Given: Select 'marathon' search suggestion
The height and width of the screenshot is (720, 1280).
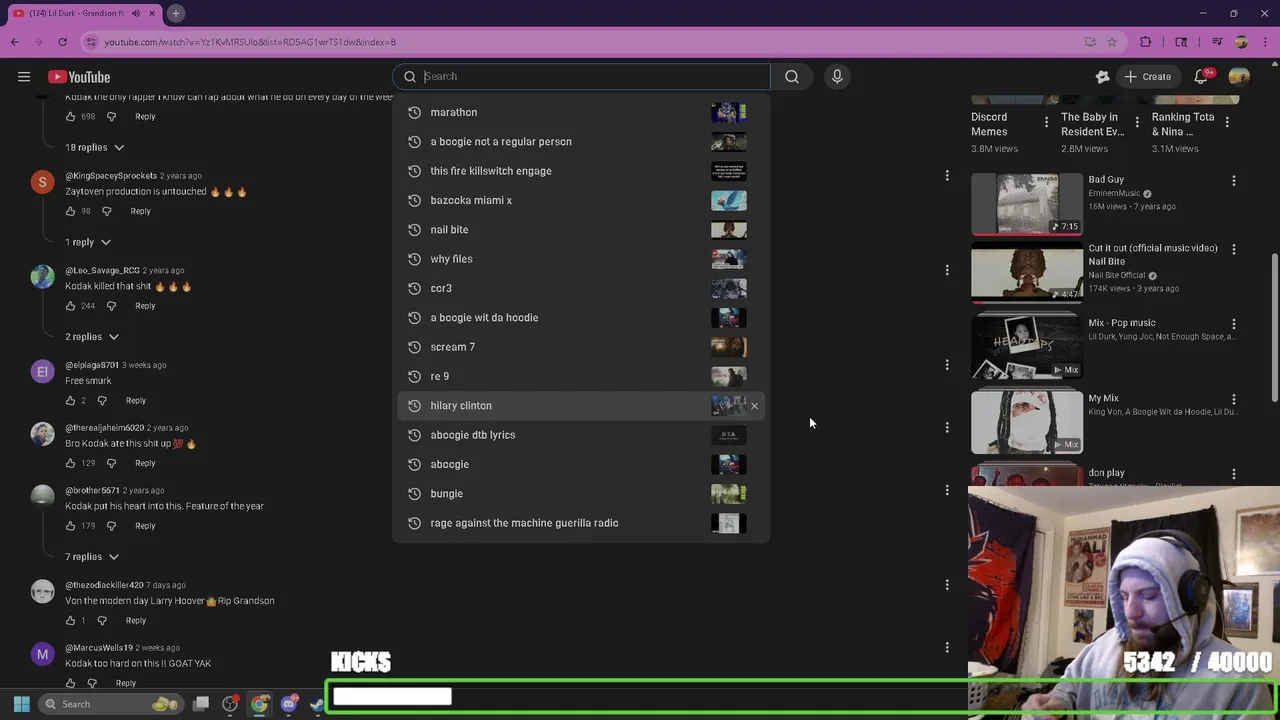Looking at the screenshot, I should pyautogui.click(x=581, y=112).
